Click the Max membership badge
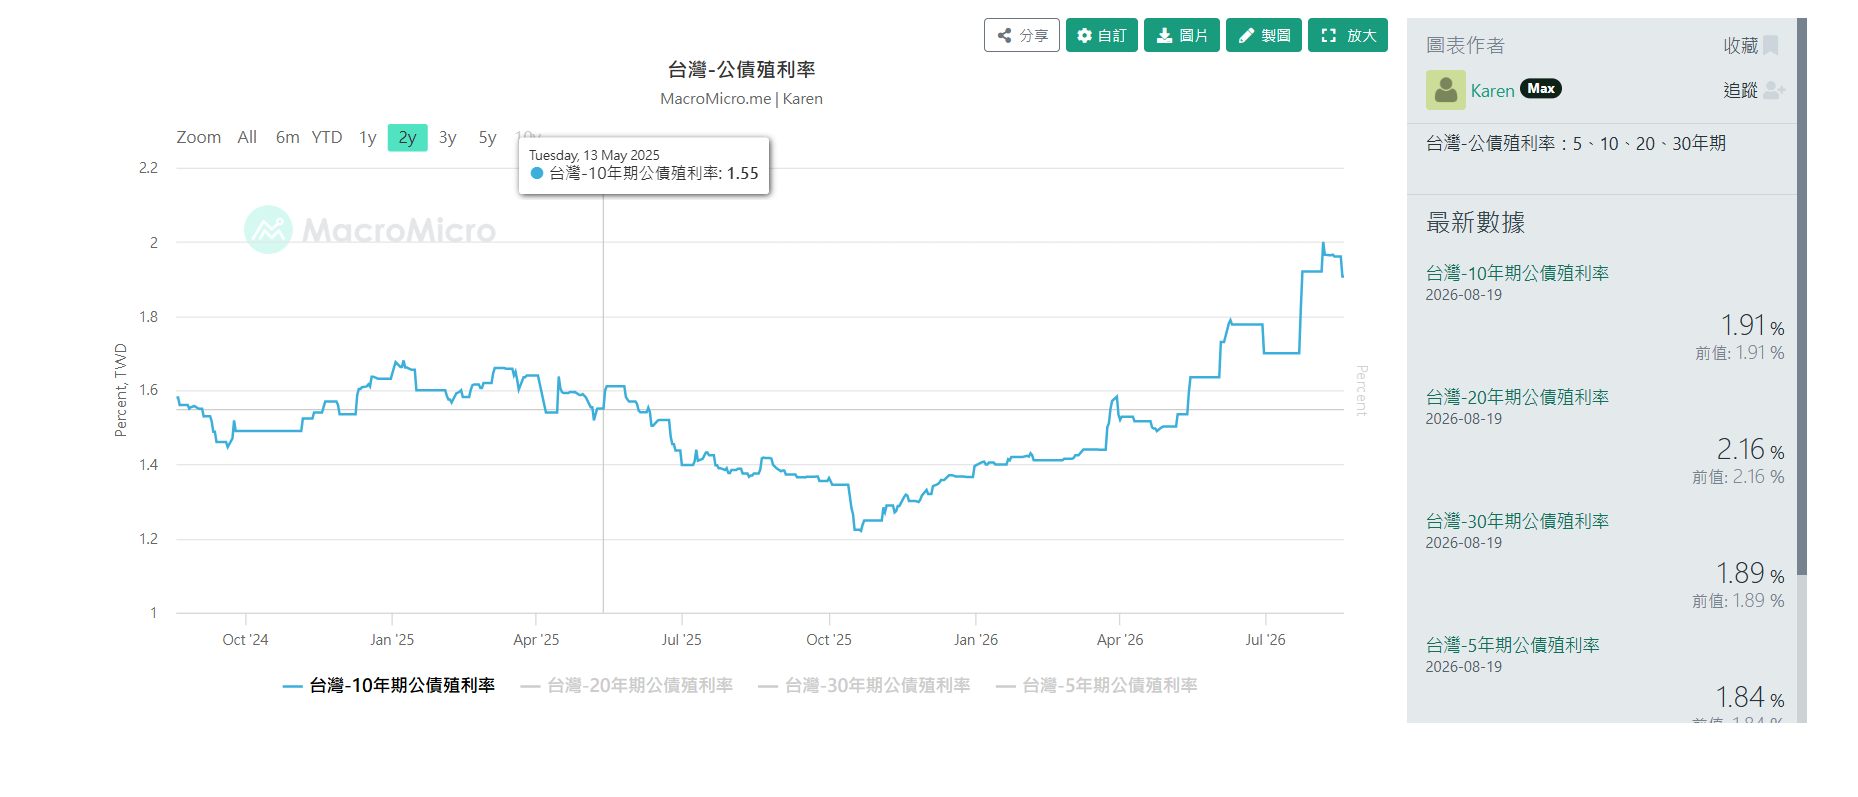The height and width of the screenshot is (797, 1858). tap(1541, 89)
